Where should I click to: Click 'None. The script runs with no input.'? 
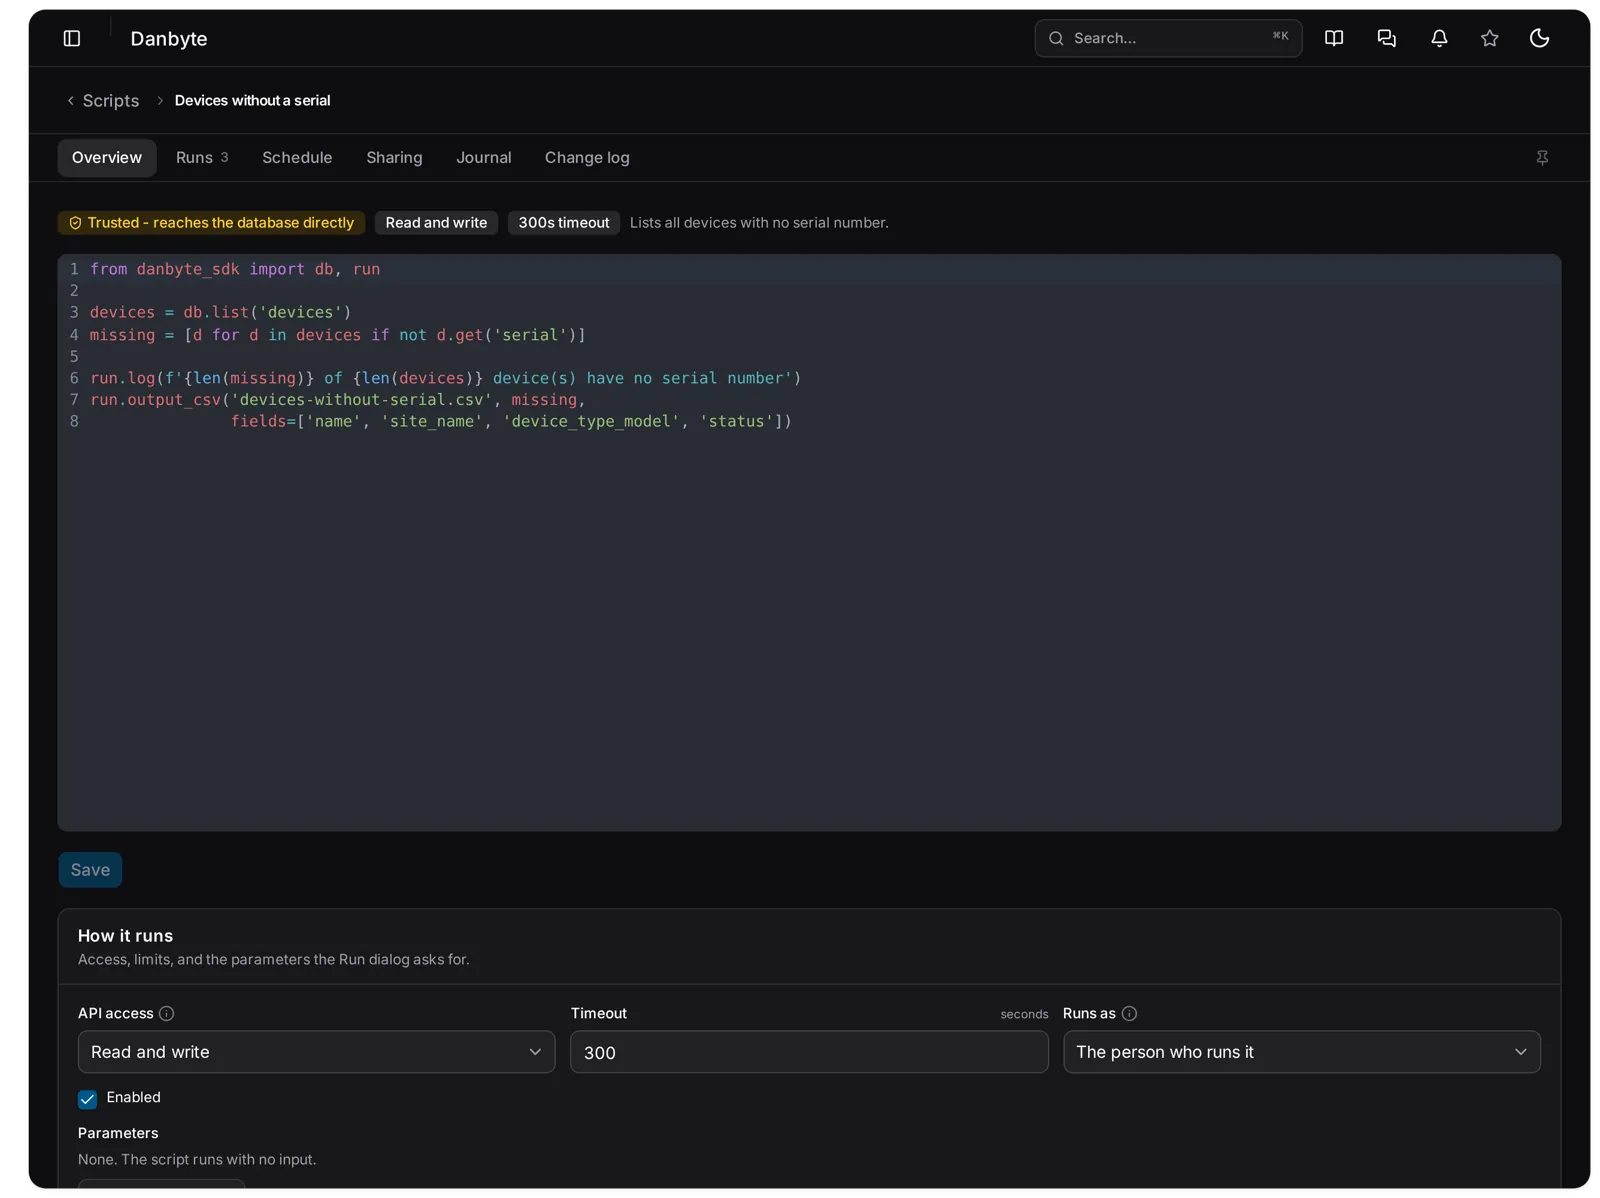[x=197, y=1159]
